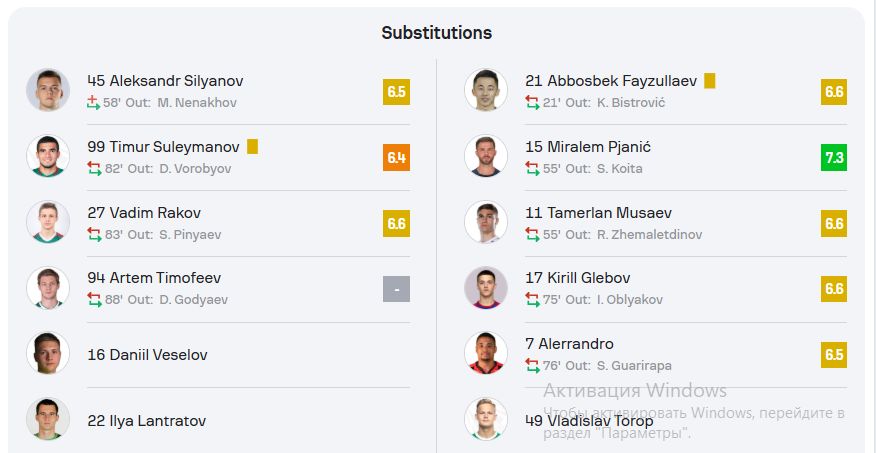Open the 7.3 green rating for Pjanić
Screen dimensions: 876x453
tap(834, 158)
